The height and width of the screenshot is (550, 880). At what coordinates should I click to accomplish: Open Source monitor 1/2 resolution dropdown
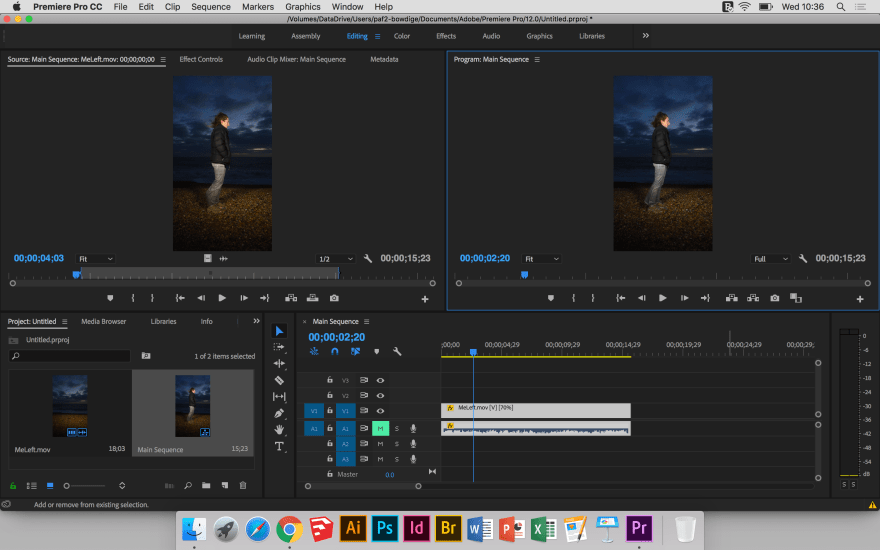(x=335, y=259)
